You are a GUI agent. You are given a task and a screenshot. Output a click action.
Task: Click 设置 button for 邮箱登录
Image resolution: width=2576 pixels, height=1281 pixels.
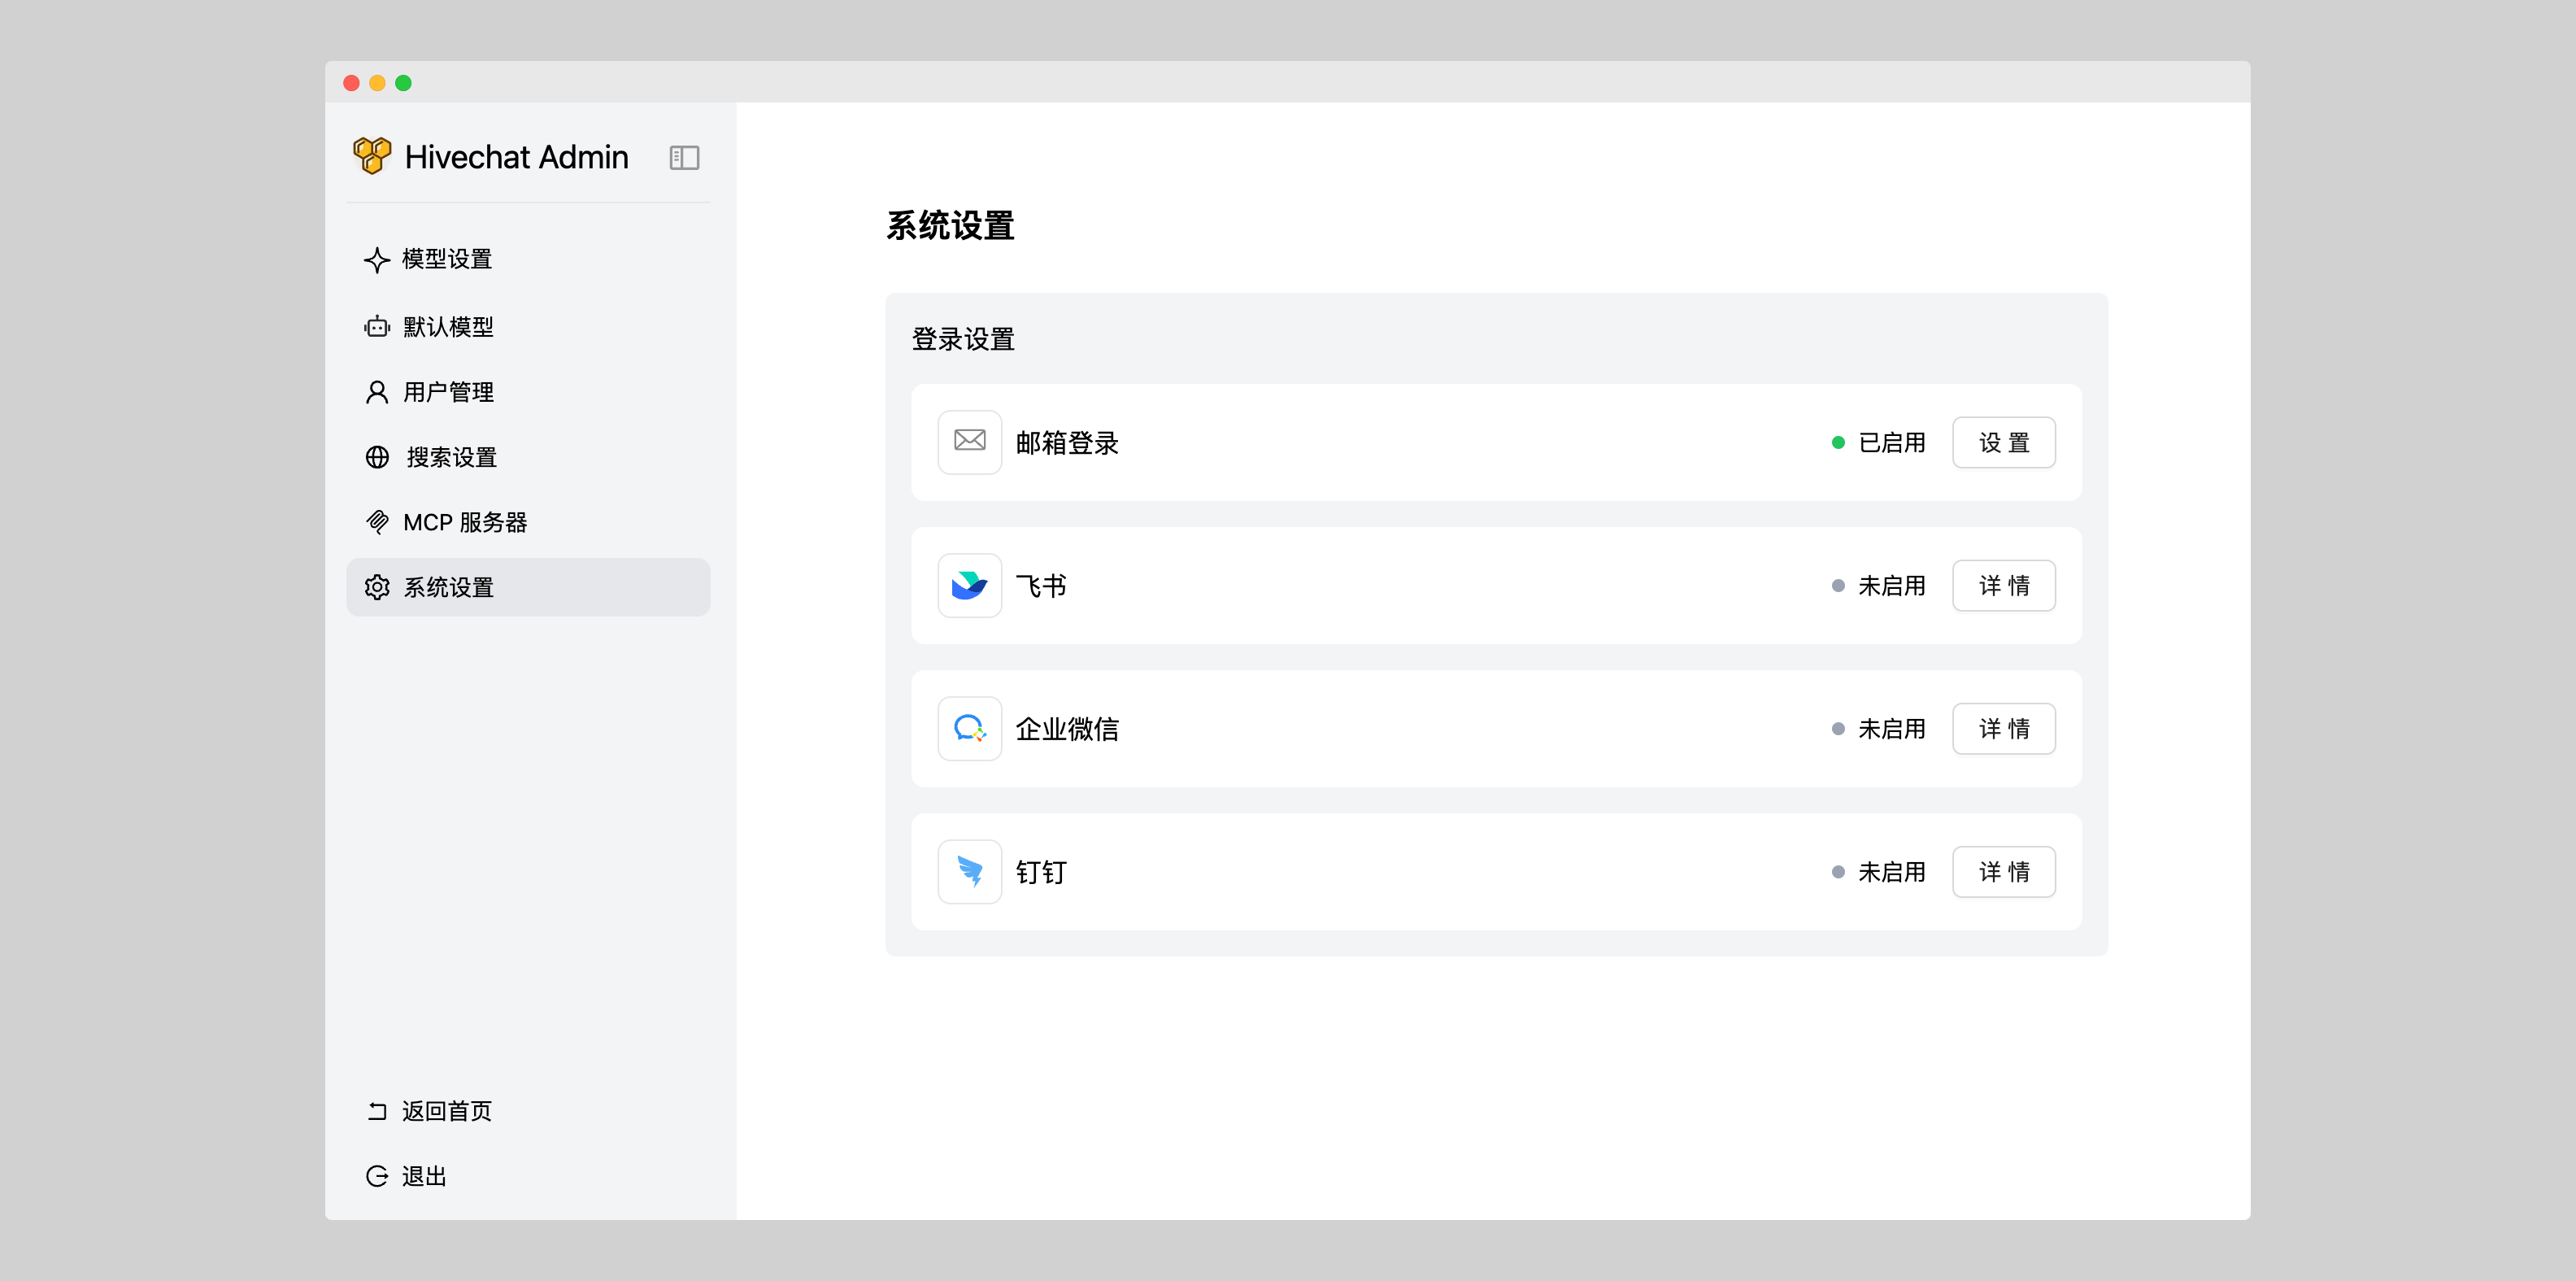pyautogui.click(x=2003, y=442)
